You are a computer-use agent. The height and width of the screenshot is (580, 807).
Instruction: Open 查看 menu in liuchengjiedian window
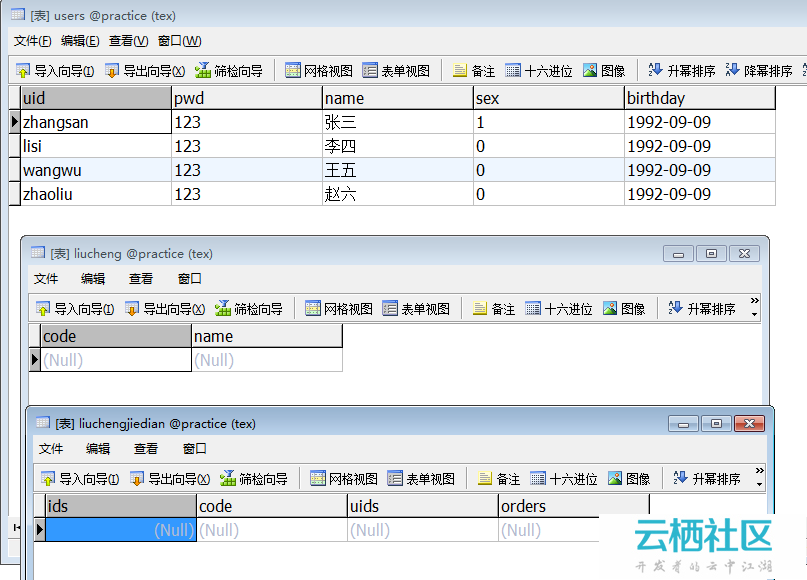tap(146, 448)
